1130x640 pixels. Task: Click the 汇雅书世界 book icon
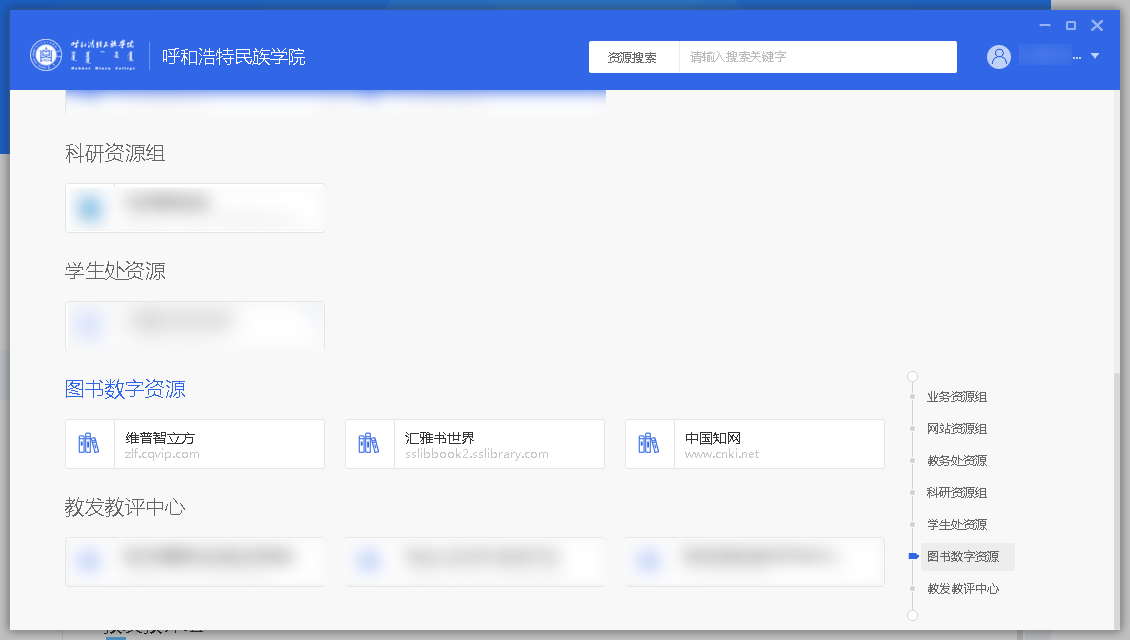click(x=370, y=443)
